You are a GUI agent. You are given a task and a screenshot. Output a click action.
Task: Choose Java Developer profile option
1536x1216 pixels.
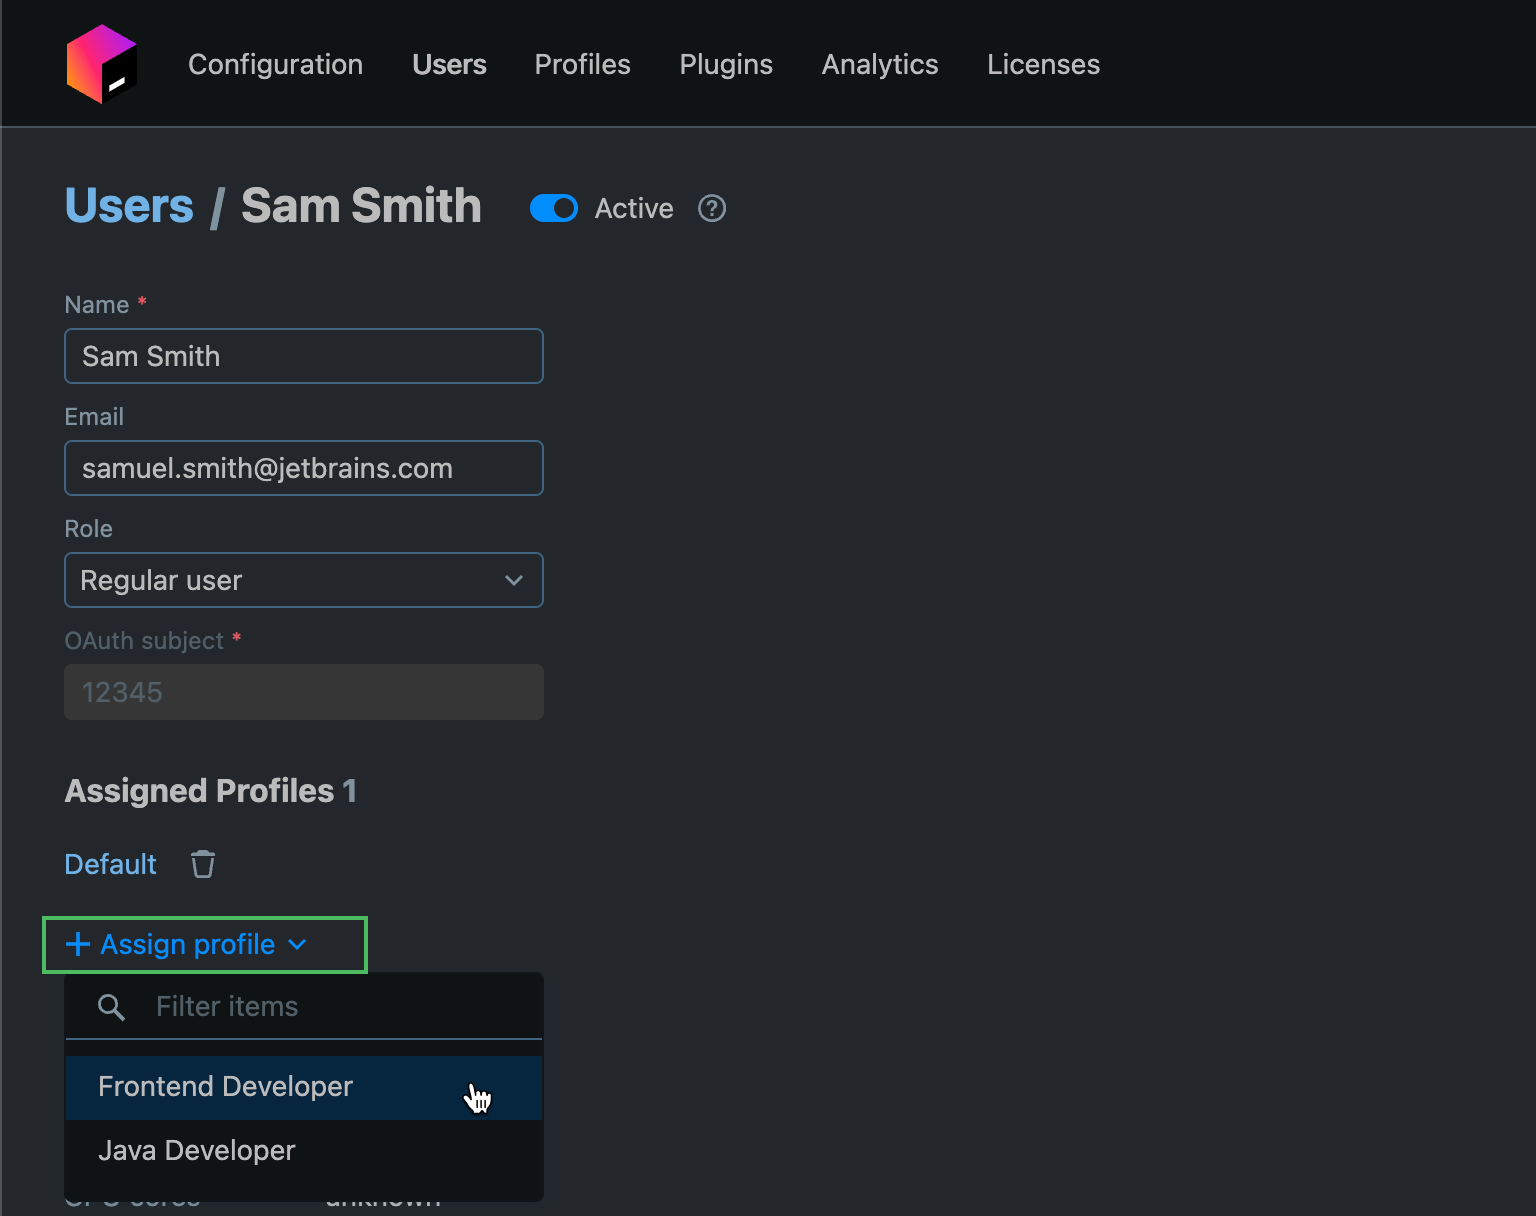[197, 1151]
